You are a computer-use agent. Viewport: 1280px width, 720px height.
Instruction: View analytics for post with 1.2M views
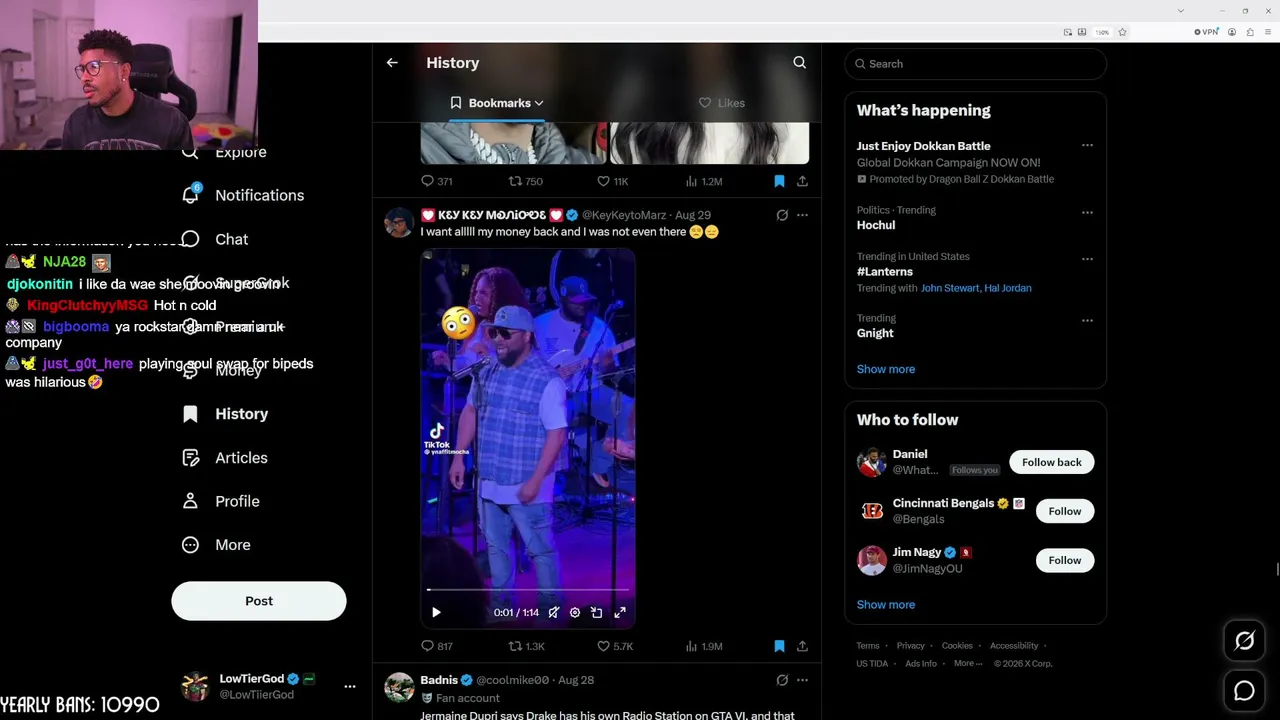click(x=704, y=181)
